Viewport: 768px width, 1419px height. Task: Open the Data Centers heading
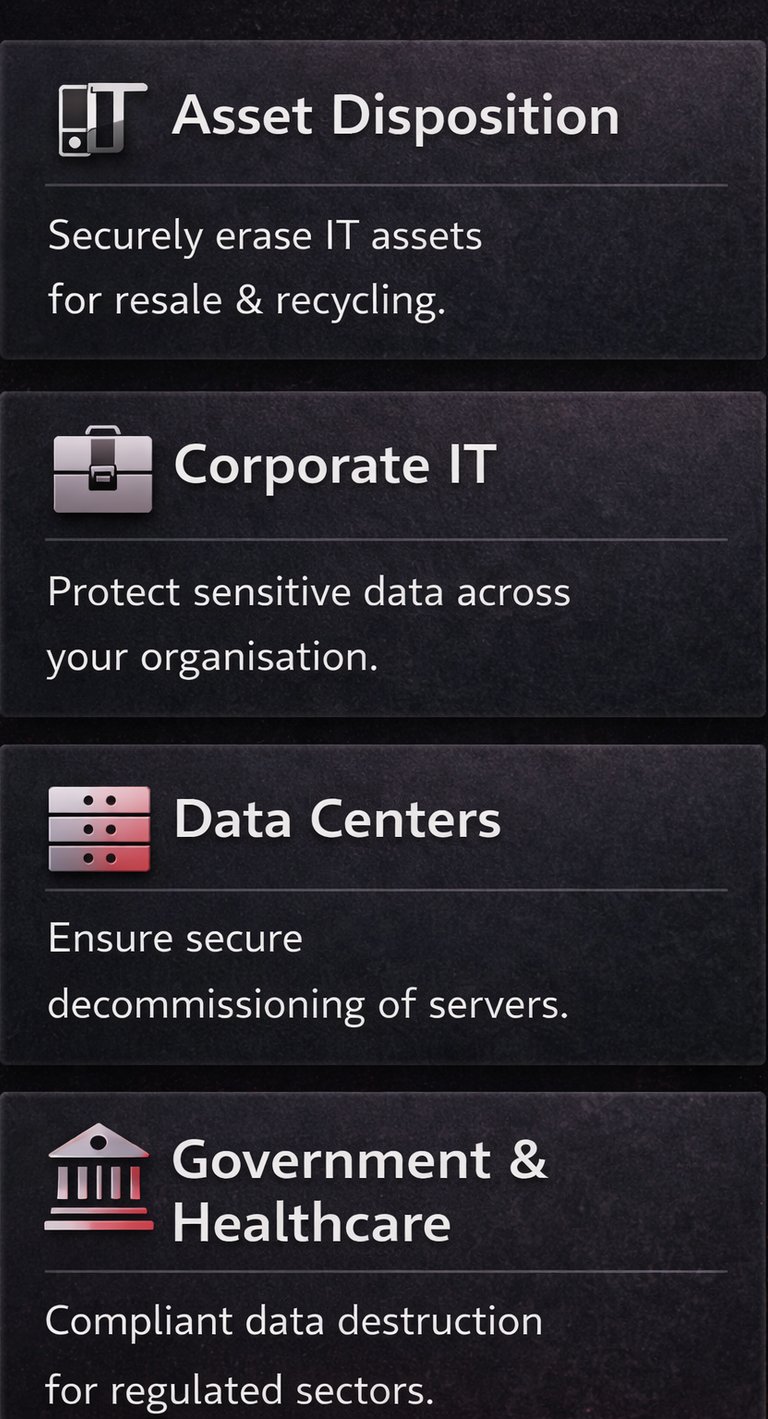click(x=337, y=820)
